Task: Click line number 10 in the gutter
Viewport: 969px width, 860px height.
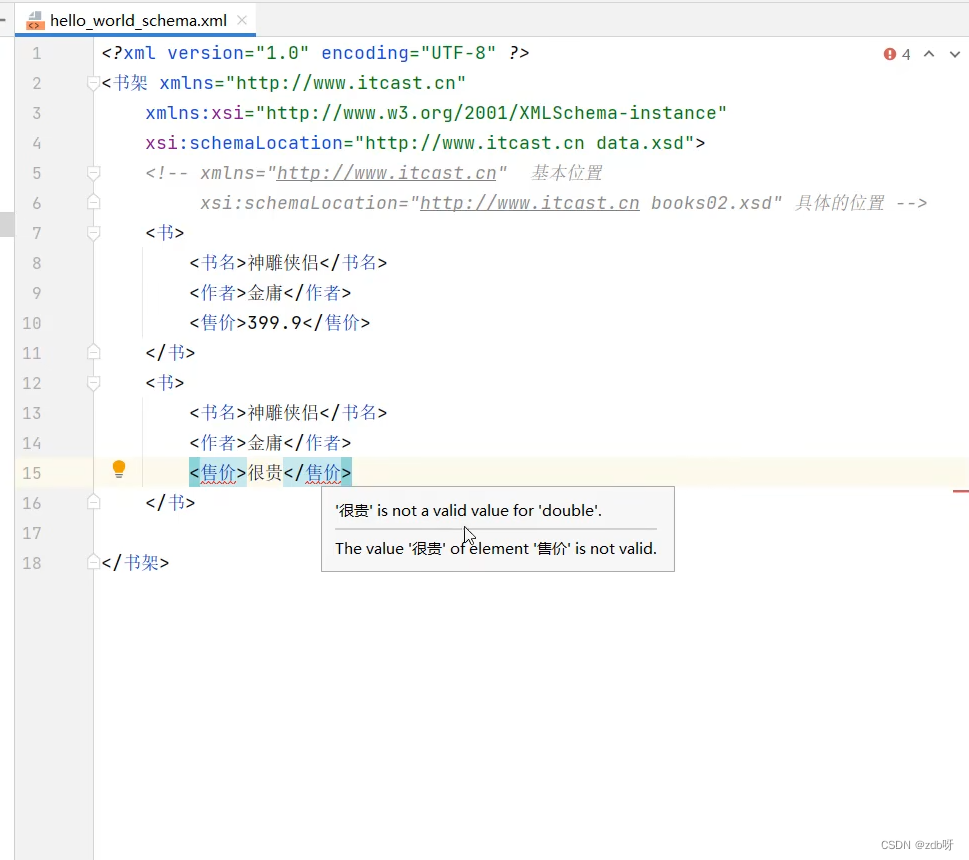Action: tap(31, 322)
